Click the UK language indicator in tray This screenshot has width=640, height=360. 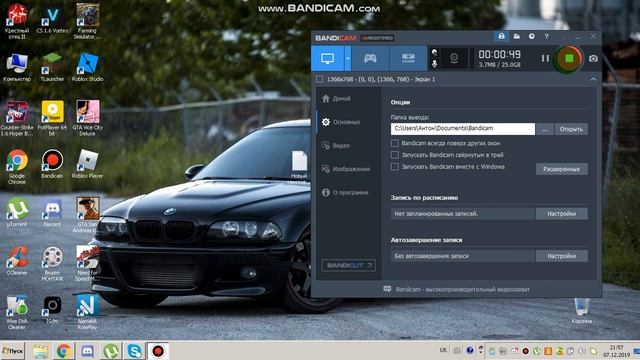click(444, 350)
